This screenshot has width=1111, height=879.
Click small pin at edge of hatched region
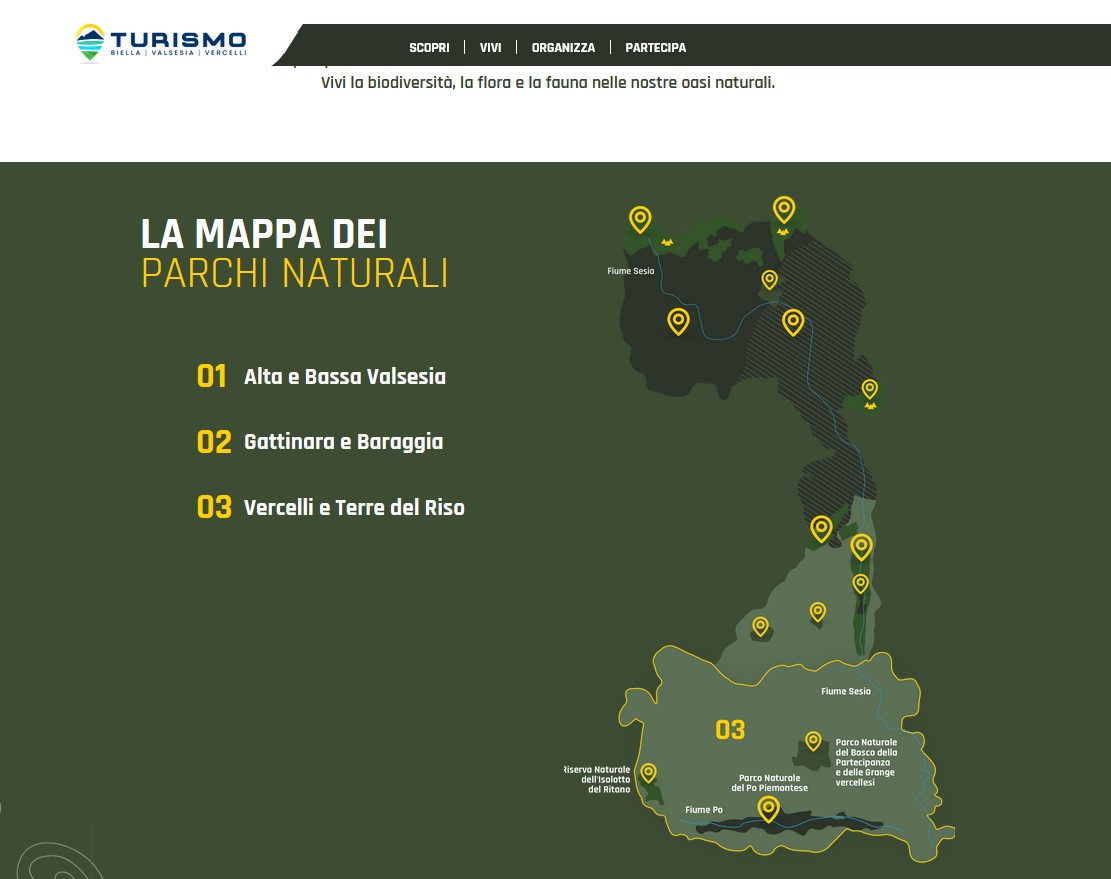tap(769, 278)
